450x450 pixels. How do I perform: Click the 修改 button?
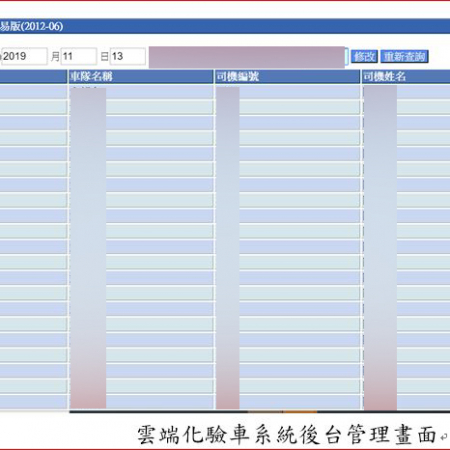(364, 56)
